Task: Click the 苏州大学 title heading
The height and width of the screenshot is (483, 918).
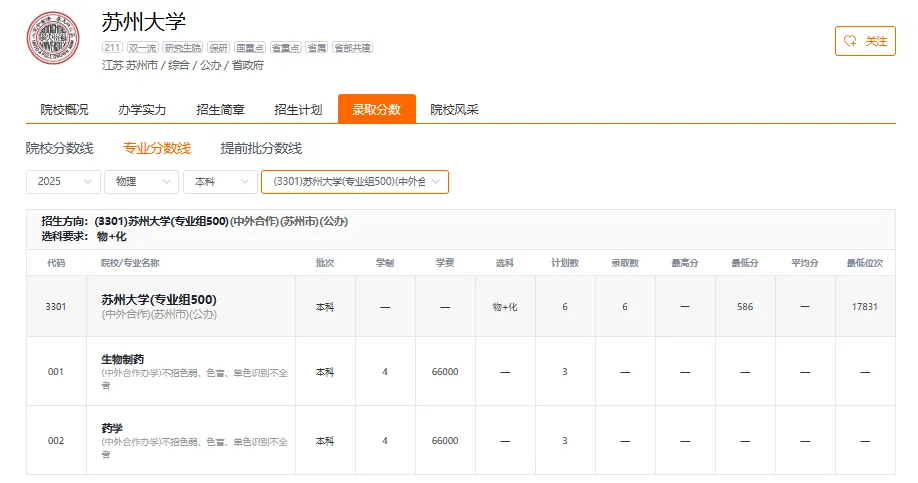Action: 144,22
